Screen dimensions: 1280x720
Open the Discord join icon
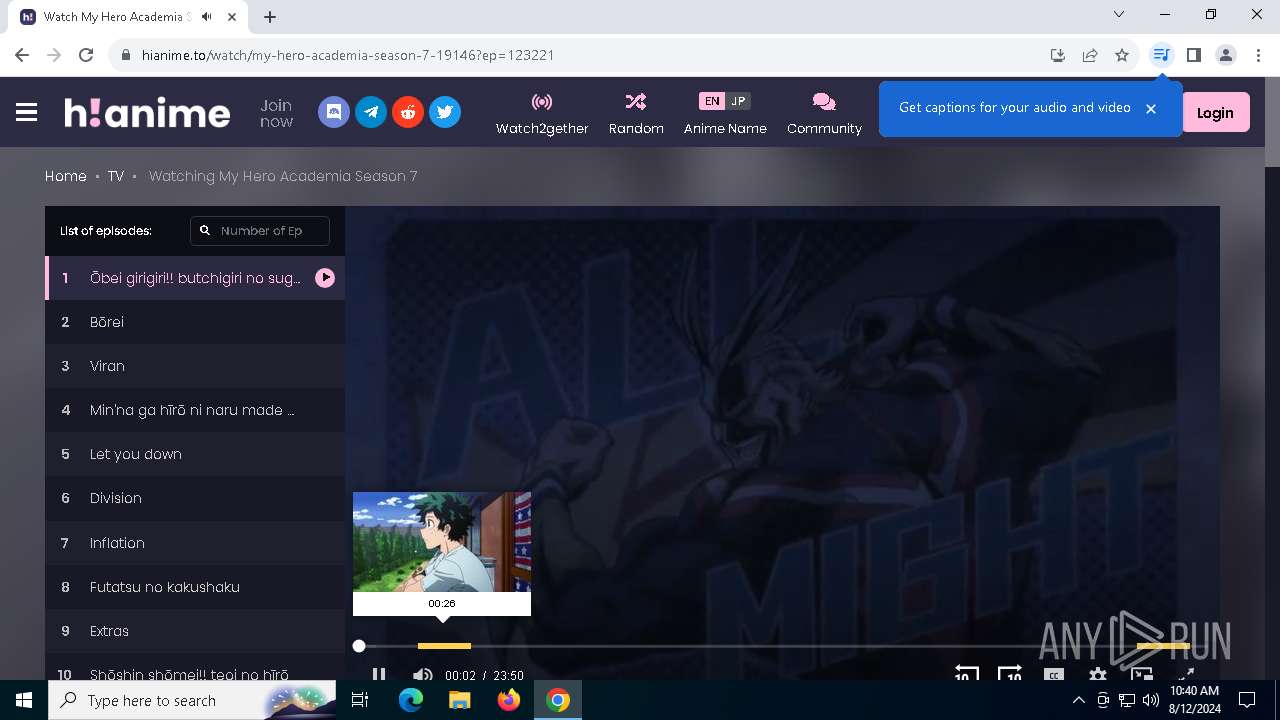[334, 112]
